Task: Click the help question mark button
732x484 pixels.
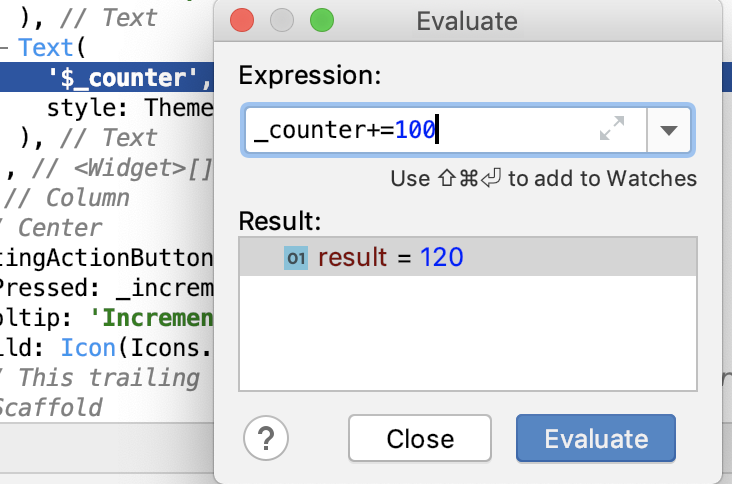Action: point(266,437)
